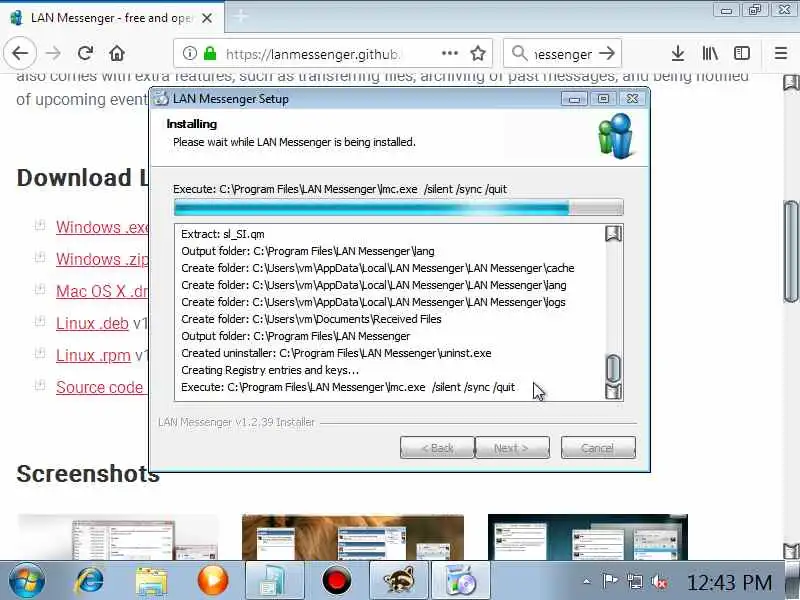Open first screenshot thumbnail on page

[x=117, y=537]
